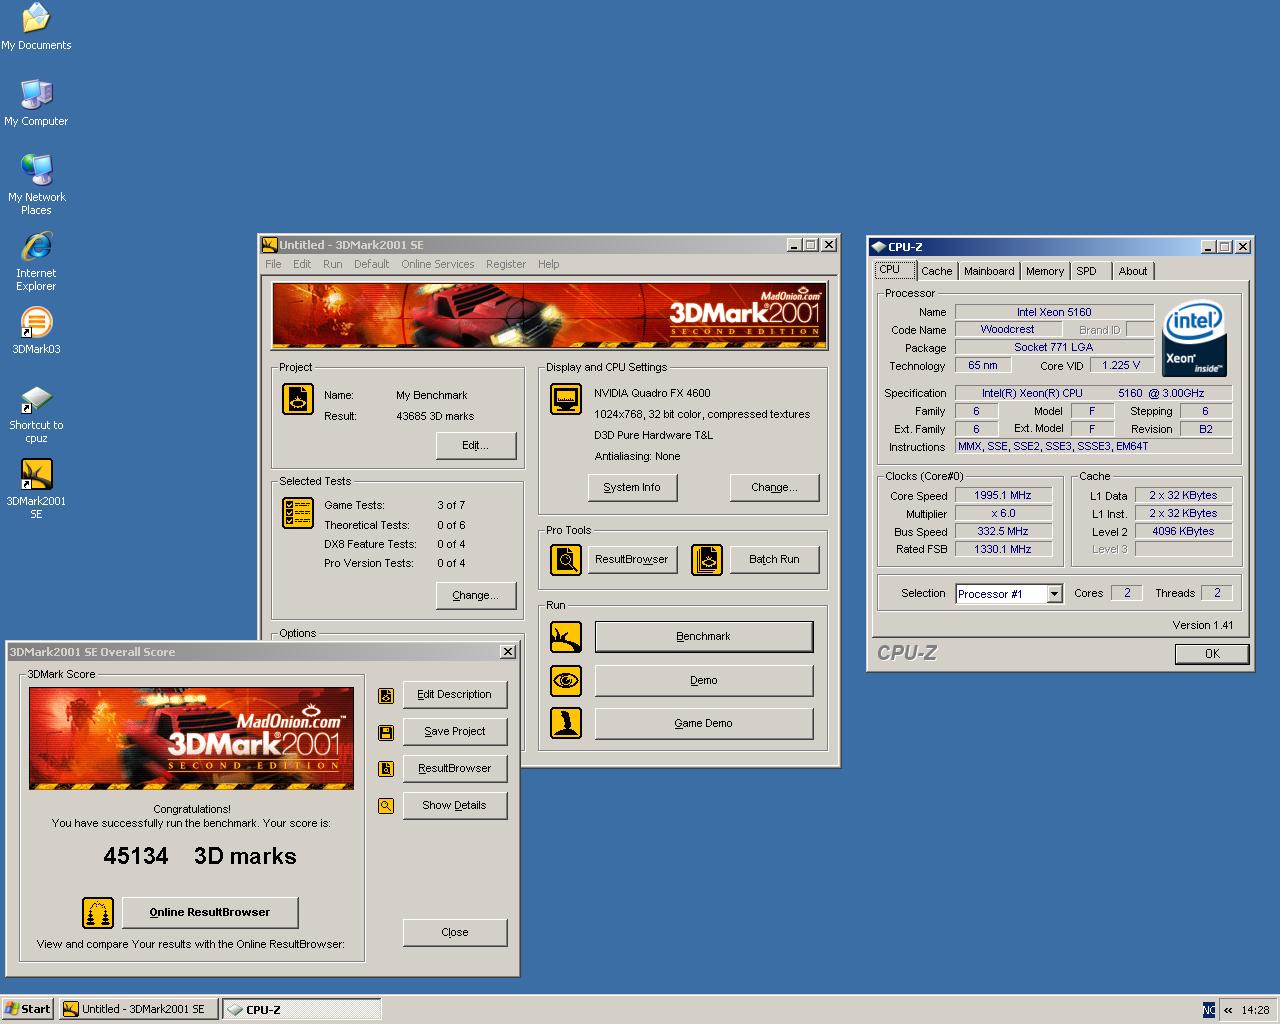Click the taskbar clock showing 14:28

tap(1255, 1010)
